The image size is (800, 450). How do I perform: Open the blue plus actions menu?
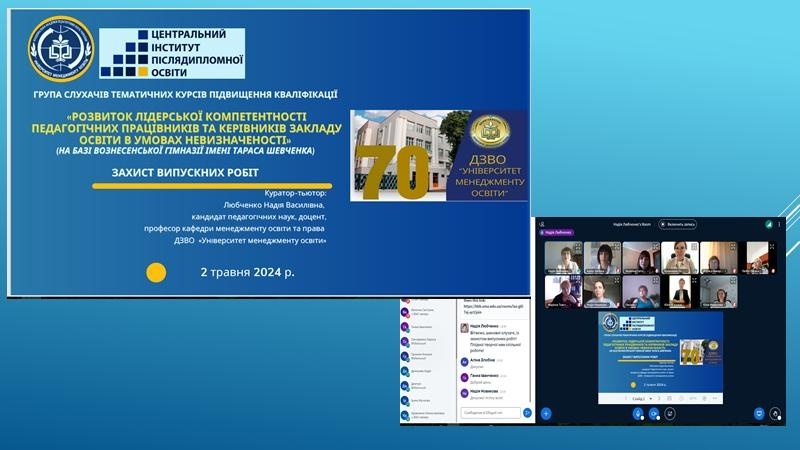546,412
